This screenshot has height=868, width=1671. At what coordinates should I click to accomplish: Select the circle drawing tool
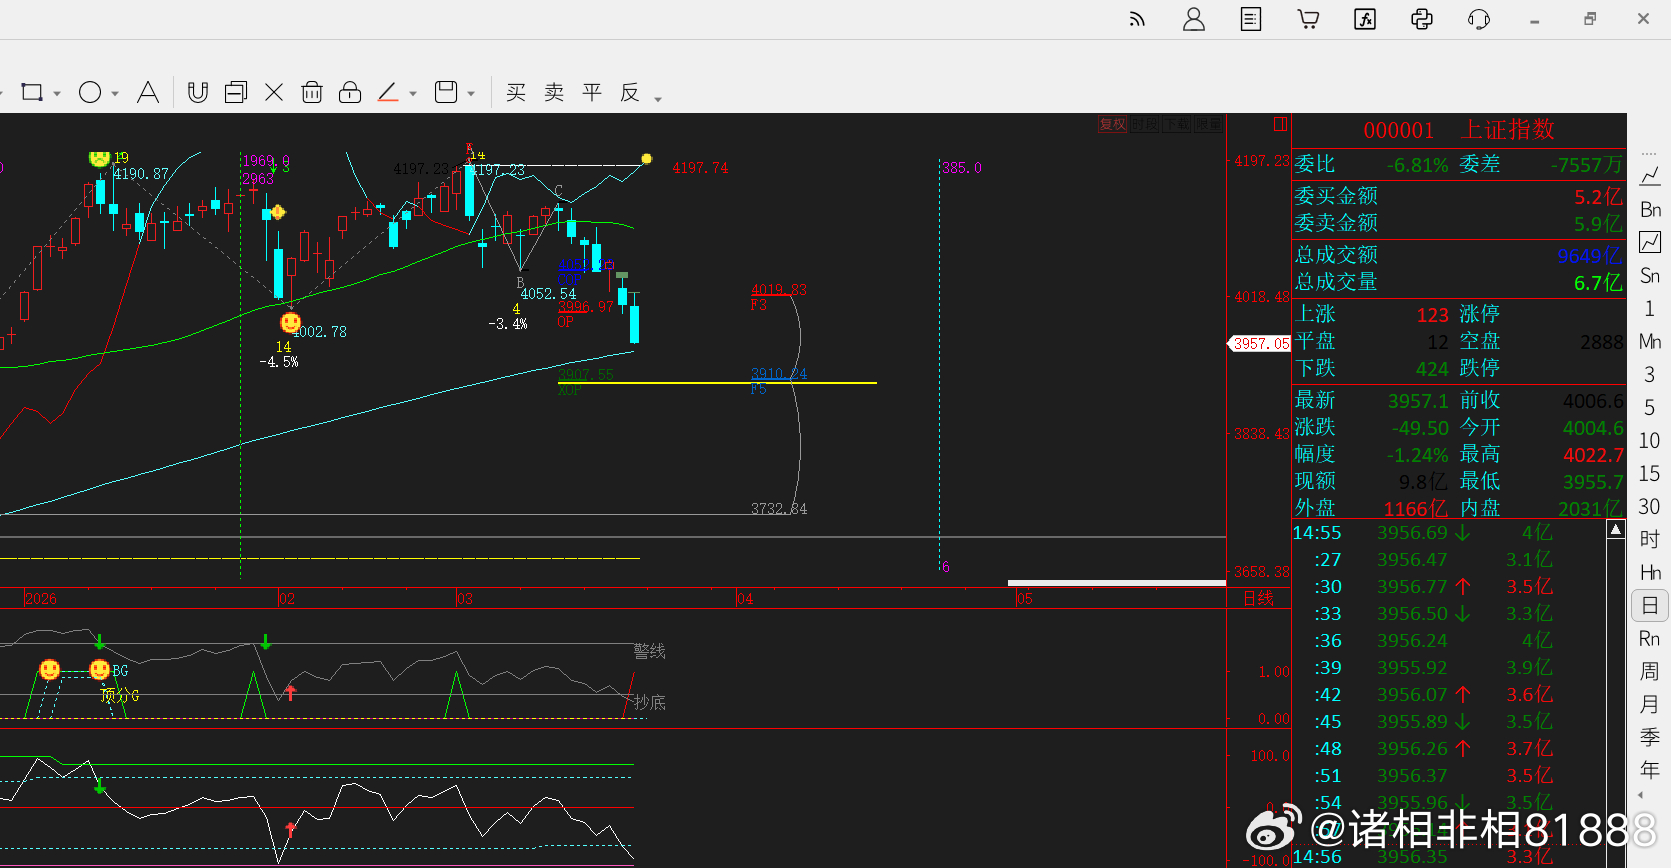point(90,92)
